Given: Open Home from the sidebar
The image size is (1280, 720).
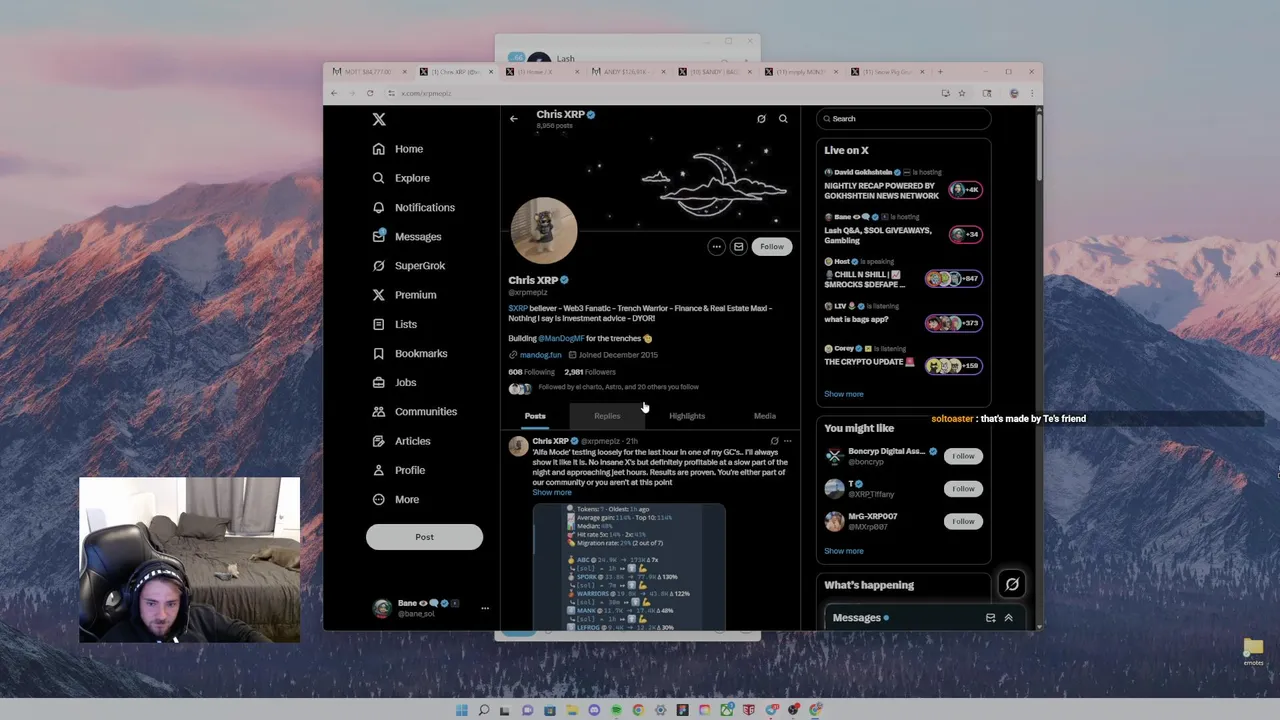Looking at the screenshot, I should pos(398,149).
